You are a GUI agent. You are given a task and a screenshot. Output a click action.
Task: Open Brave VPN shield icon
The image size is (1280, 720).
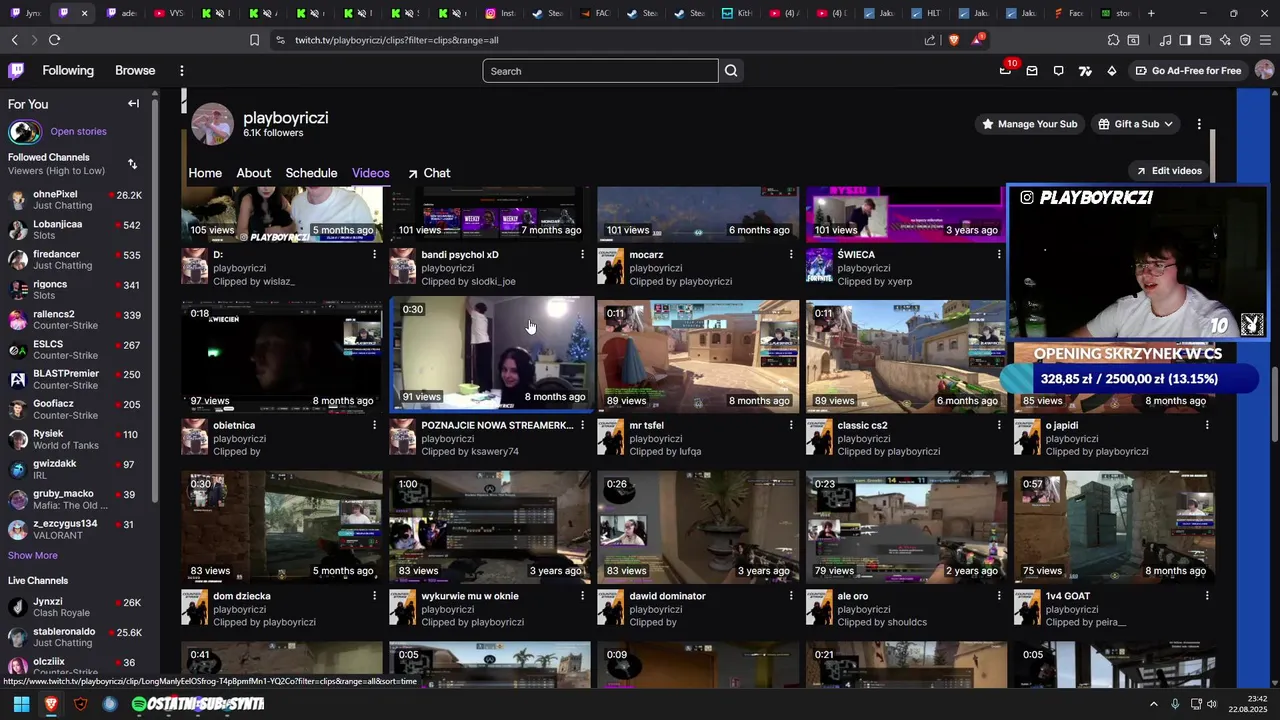[x=1245, y=40]
